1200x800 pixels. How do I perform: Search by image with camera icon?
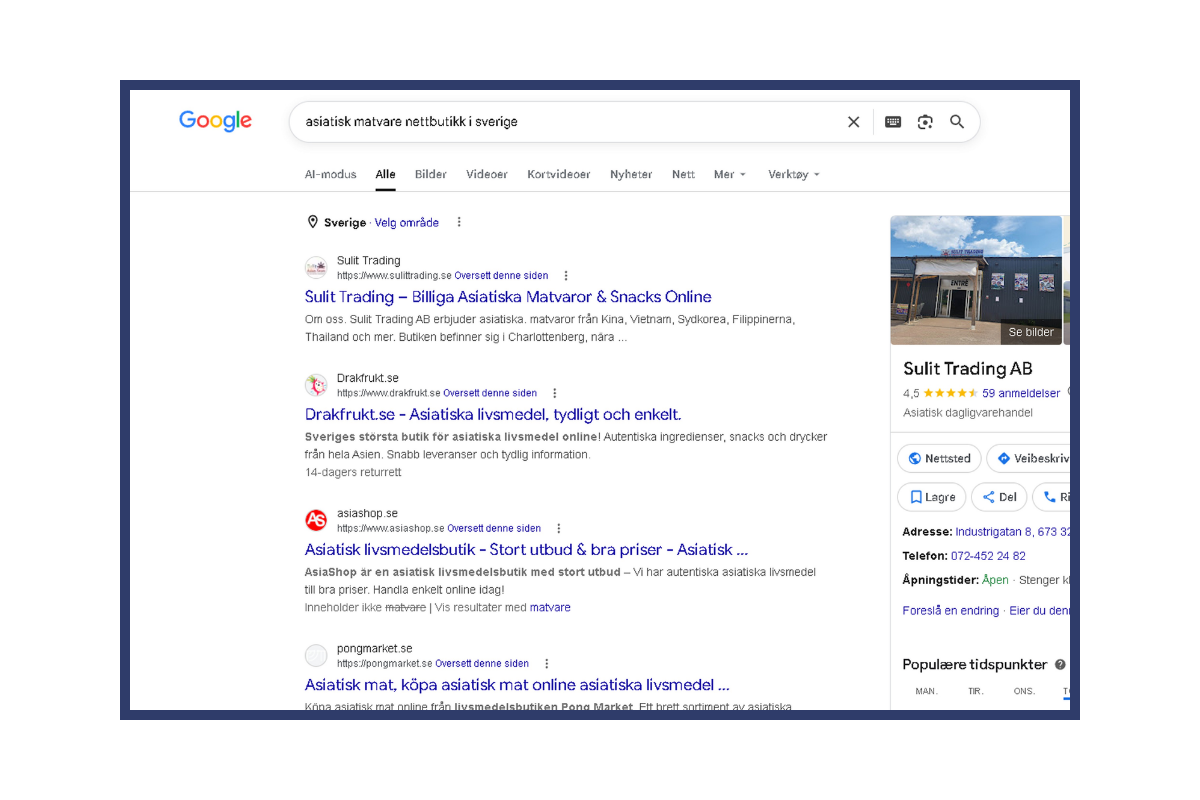tap(925, 122)
